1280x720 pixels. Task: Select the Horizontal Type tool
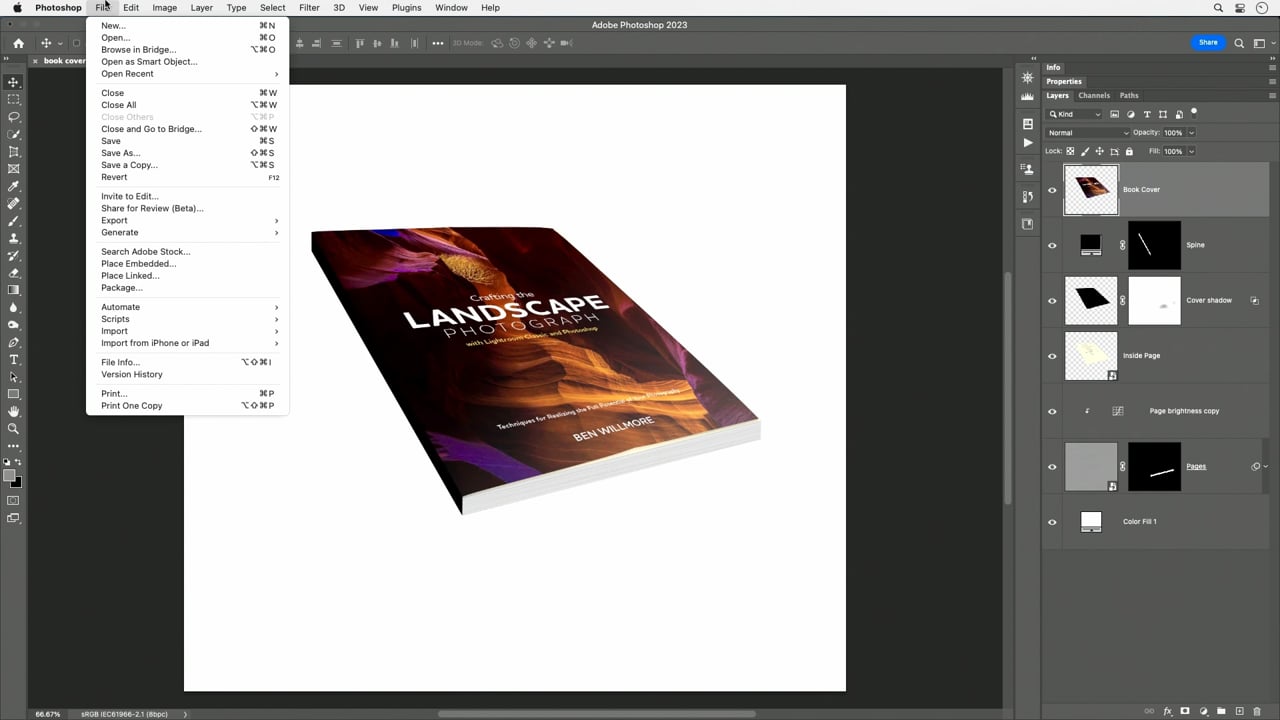[x=13, y=360]
